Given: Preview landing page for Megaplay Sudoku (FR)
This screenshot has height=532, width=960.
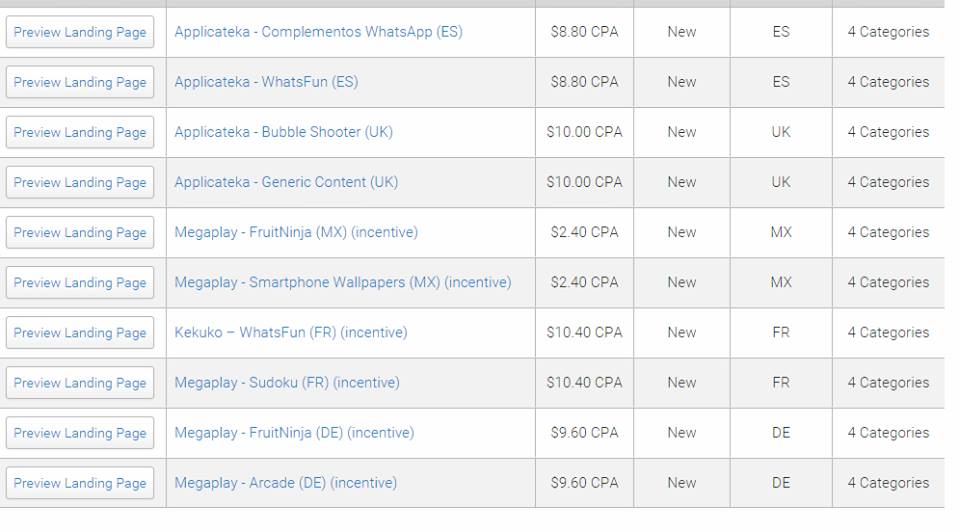Looking at the screenshot, I should coord(80,382).
